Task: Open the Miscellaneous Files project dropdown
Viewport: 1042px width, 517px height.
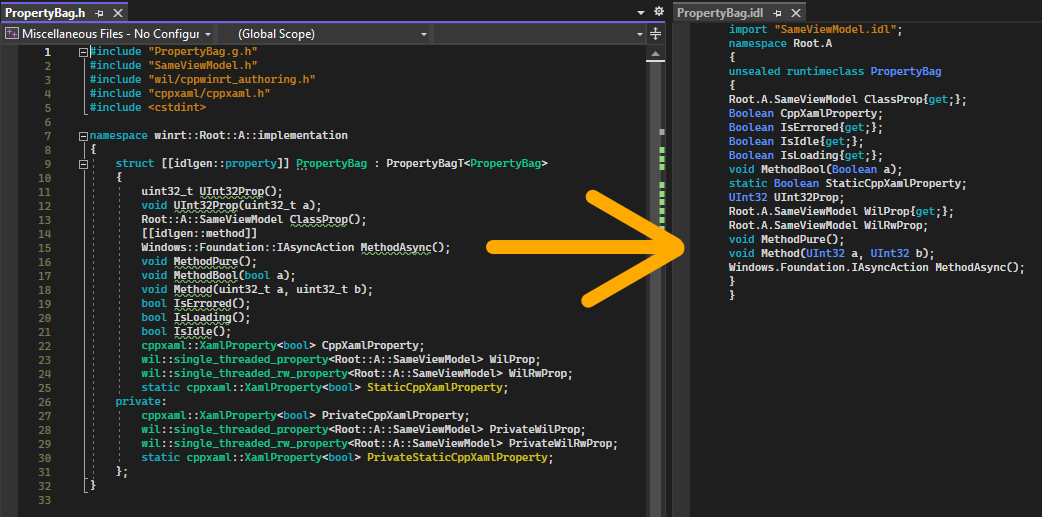Action: [x=208, y=34]
